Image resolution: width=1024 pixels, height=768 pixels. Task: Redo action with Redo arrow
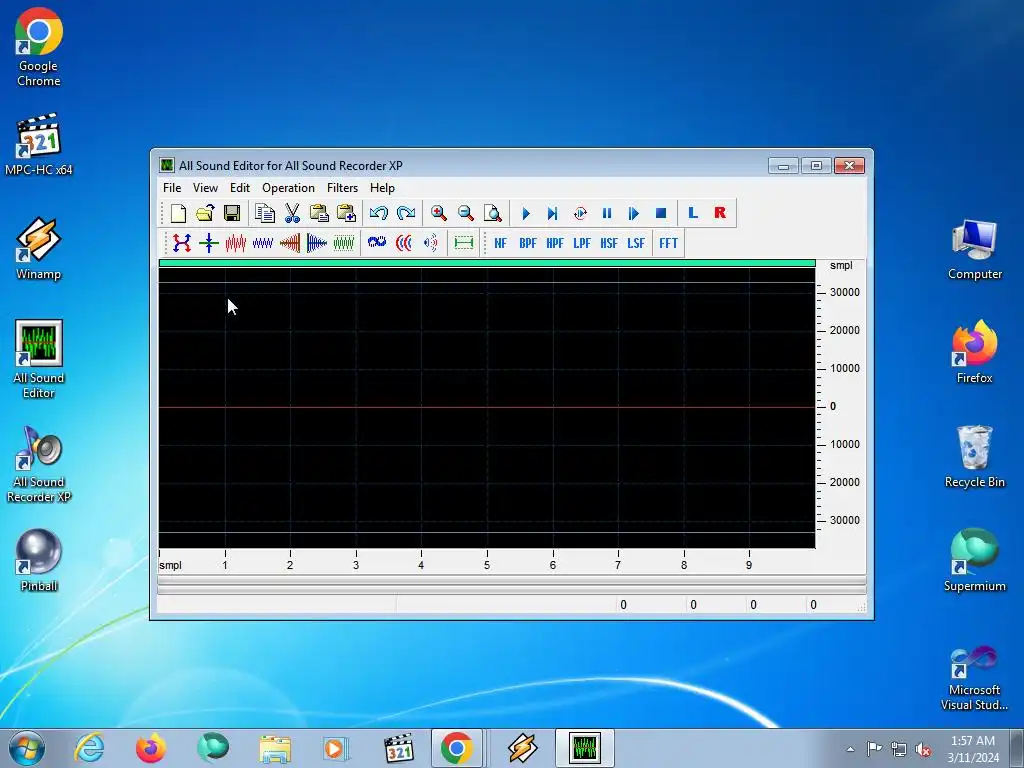point(406,214)
